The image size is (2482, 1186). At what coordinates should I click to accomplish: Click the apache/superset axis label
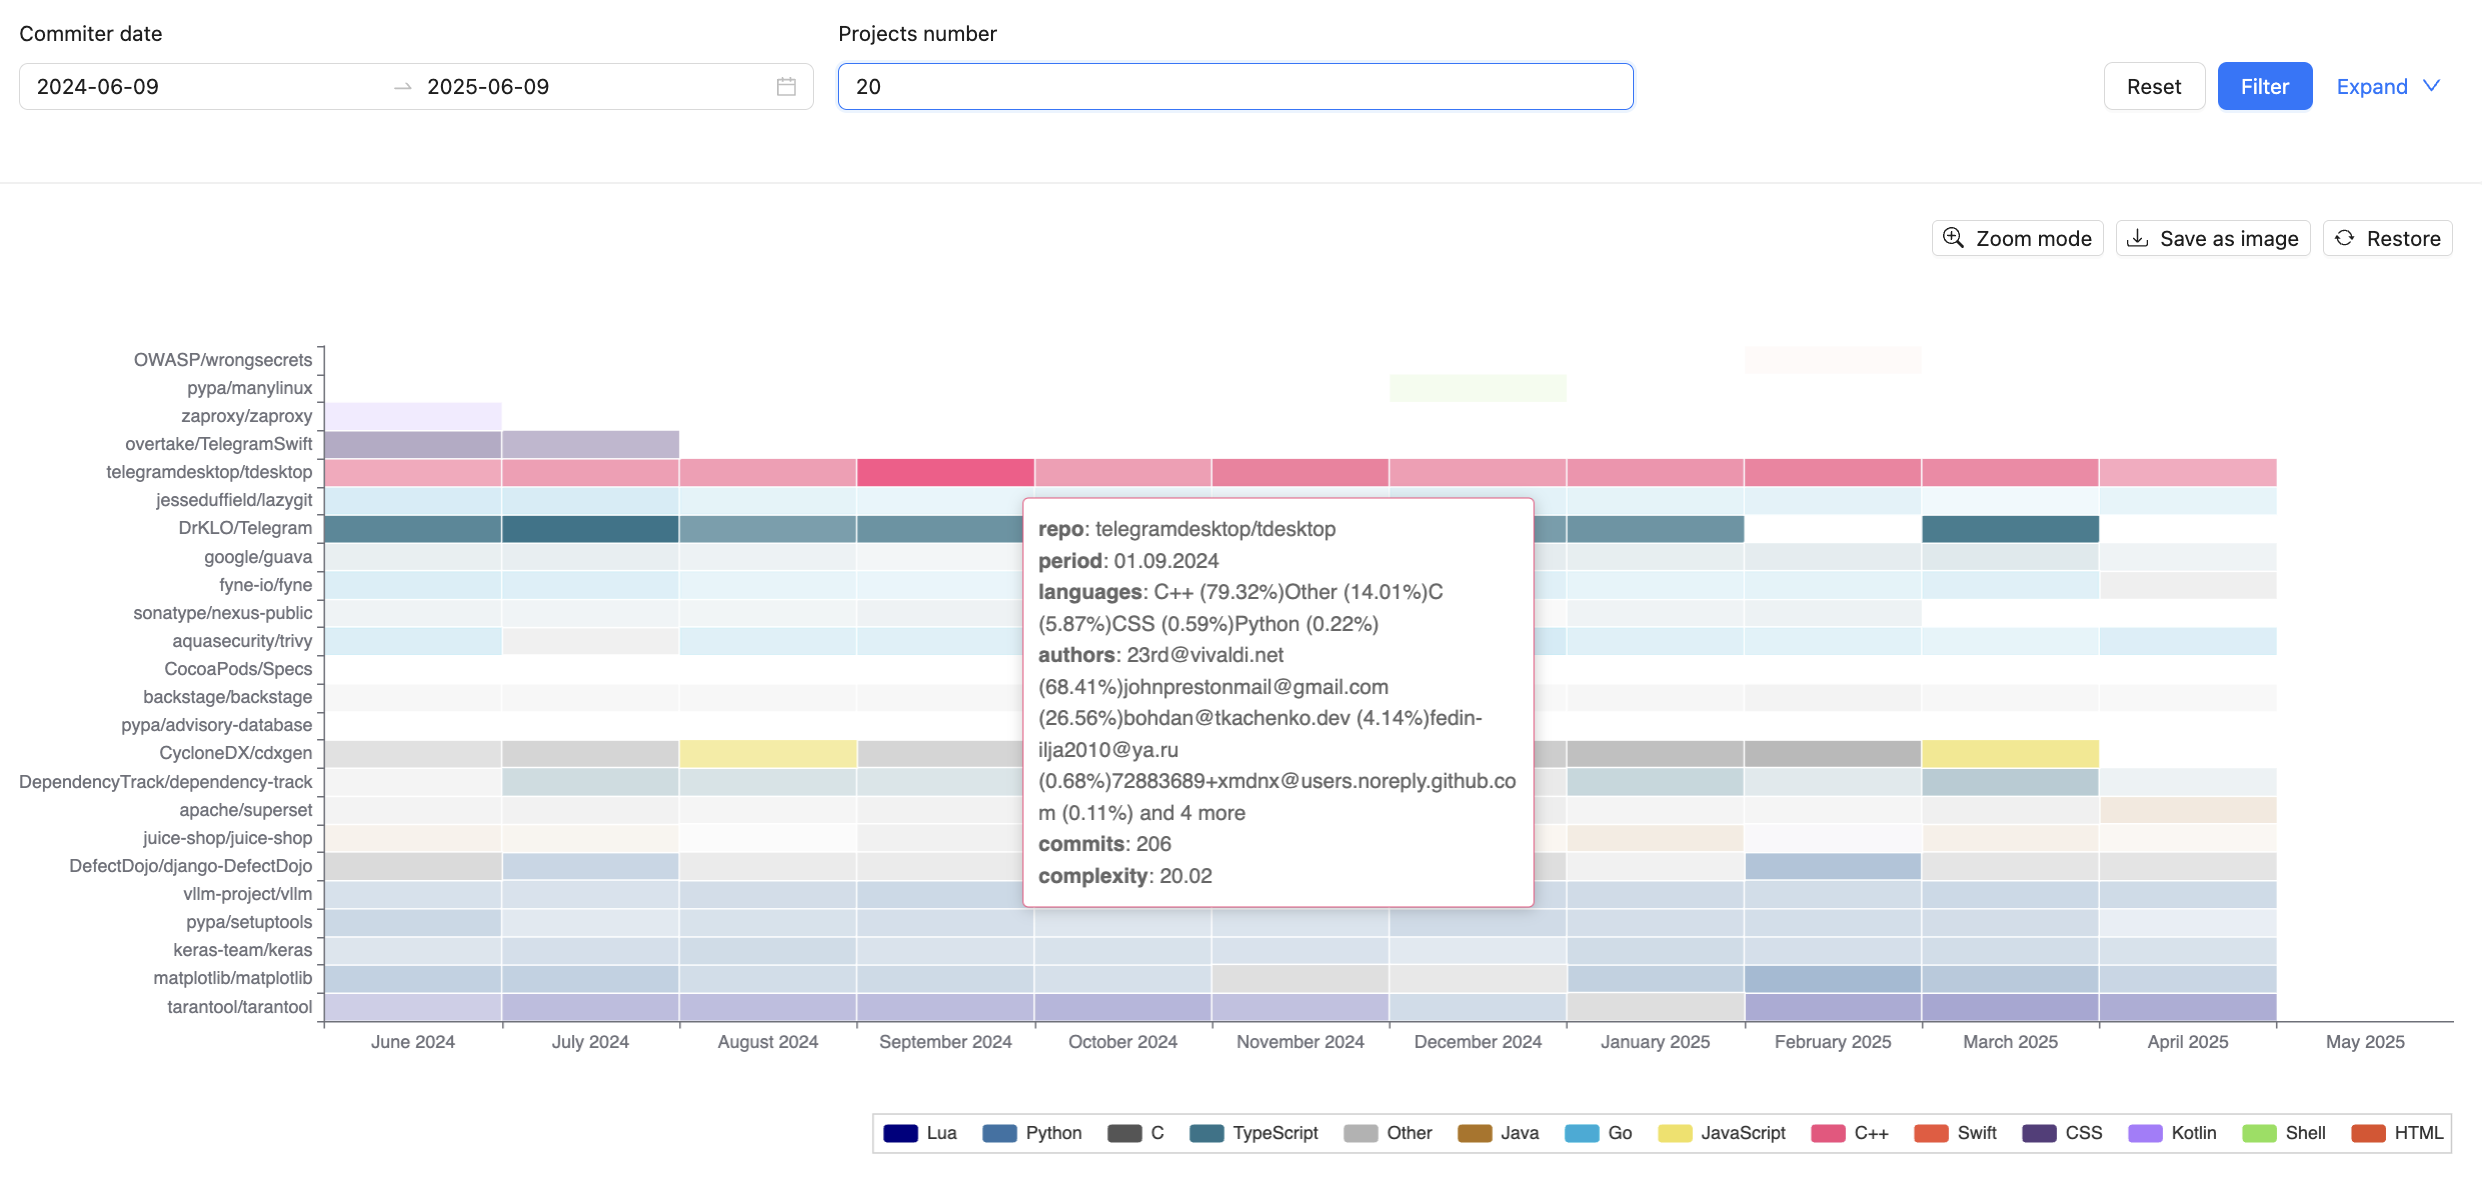[246, 810]
